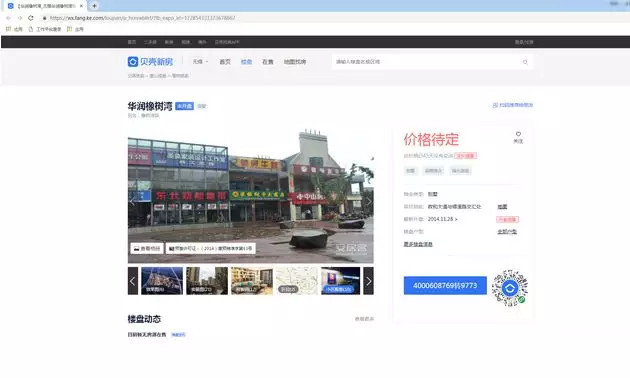The height and width of the screenshot is (378, 630).
Task: Click the first link in black top bar
Action: click(x=132, y=42)
